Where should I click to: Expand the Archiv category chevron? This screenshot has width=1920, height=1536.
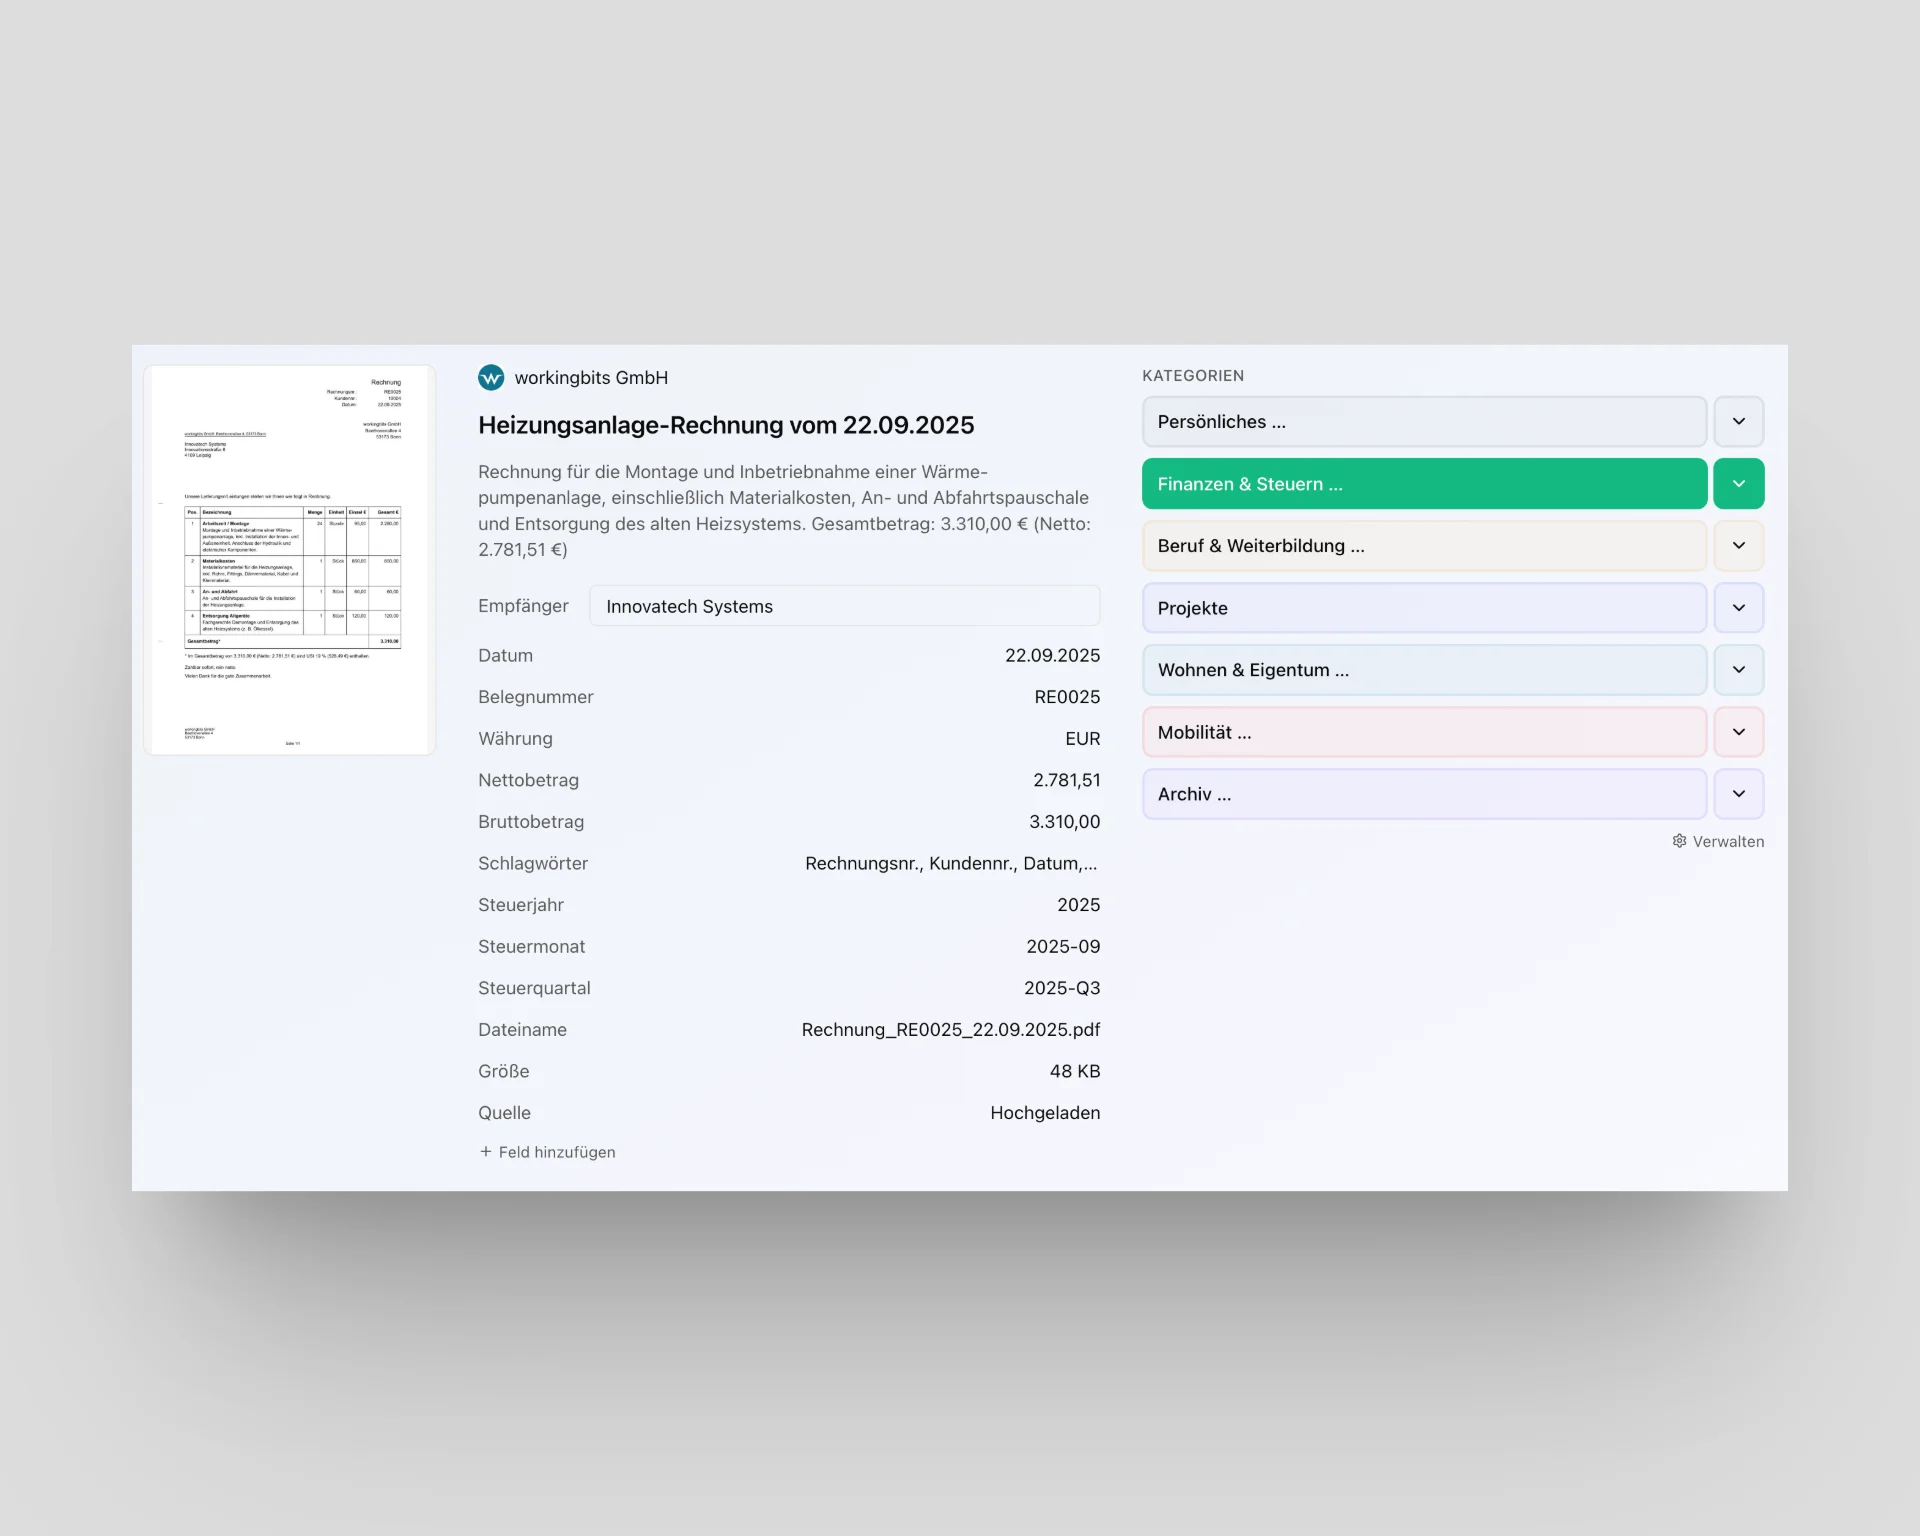(1738, 794)
